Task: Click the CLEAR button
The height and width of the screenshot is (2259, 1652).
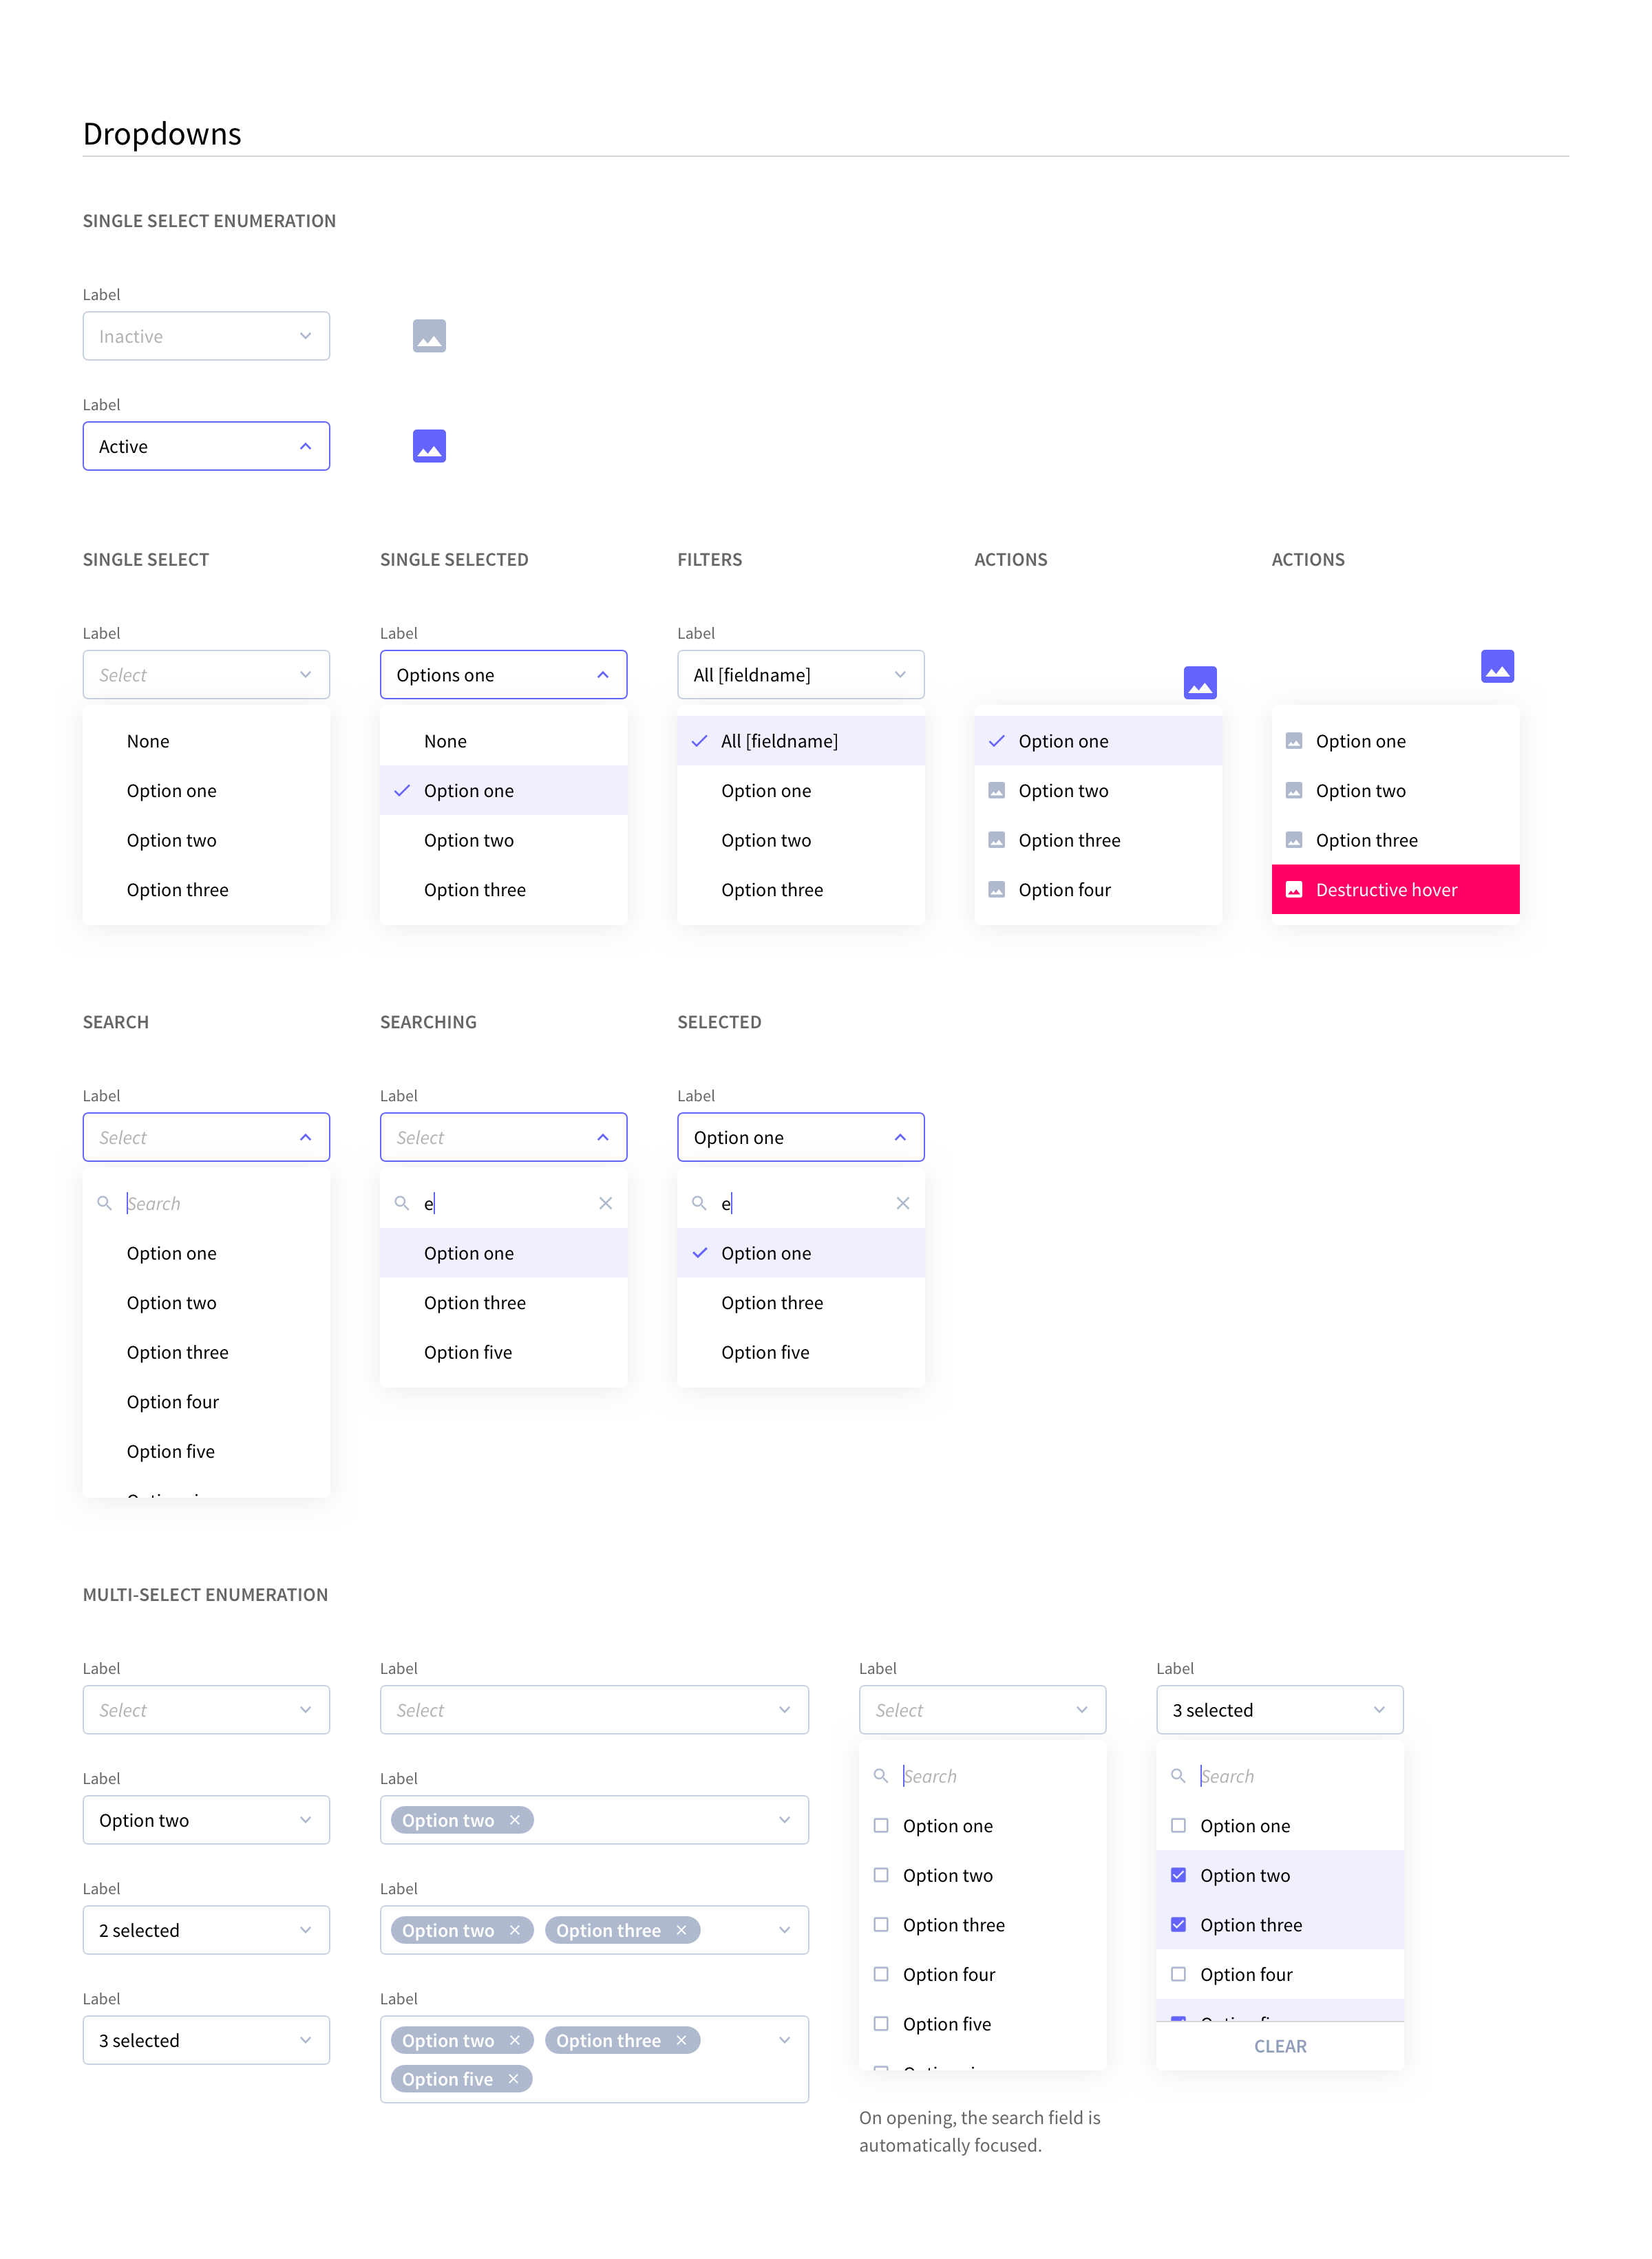Action: 1279,2046
